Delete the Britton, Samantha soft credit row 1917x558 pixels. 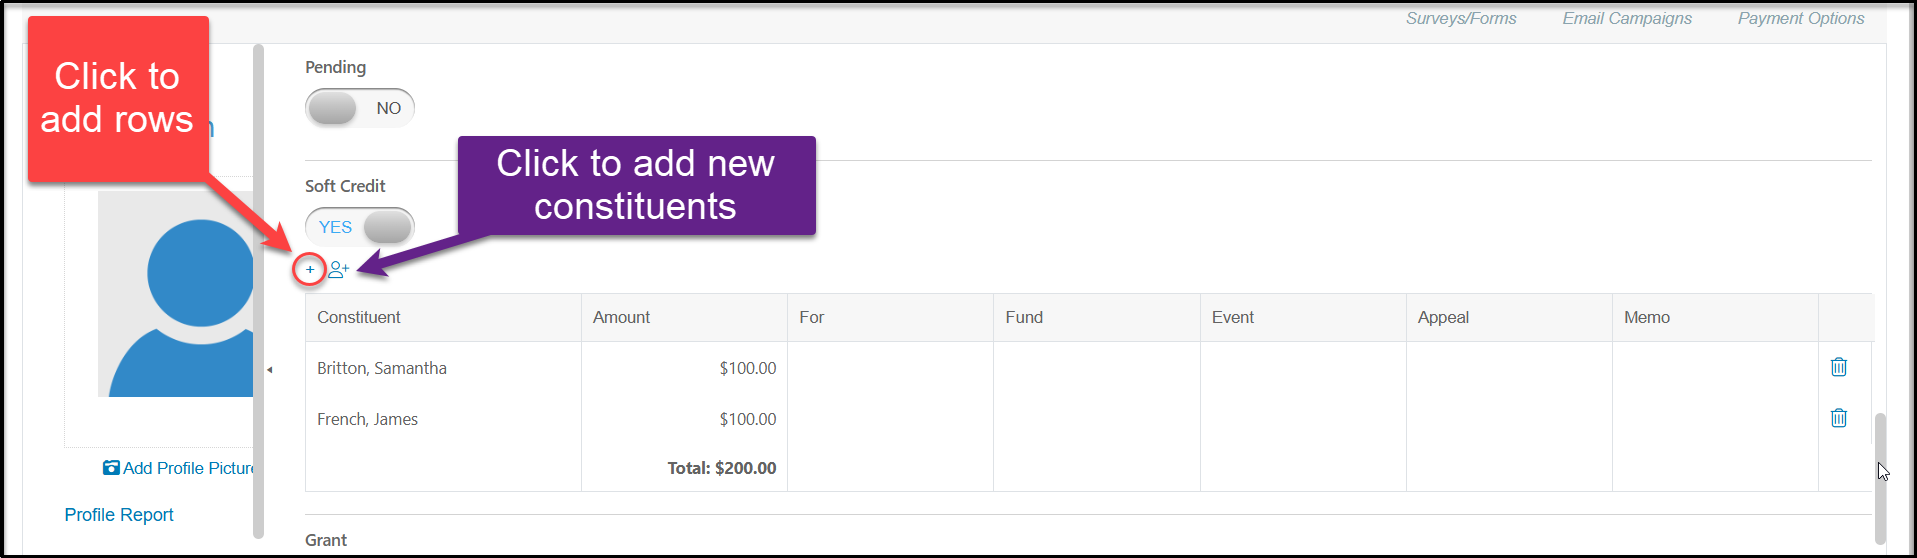(x=1838, y=367)
